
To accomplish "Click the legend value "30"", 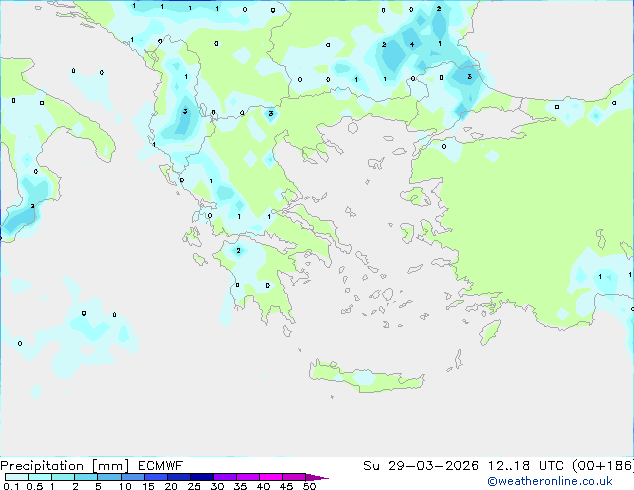I will click(217, 486).
